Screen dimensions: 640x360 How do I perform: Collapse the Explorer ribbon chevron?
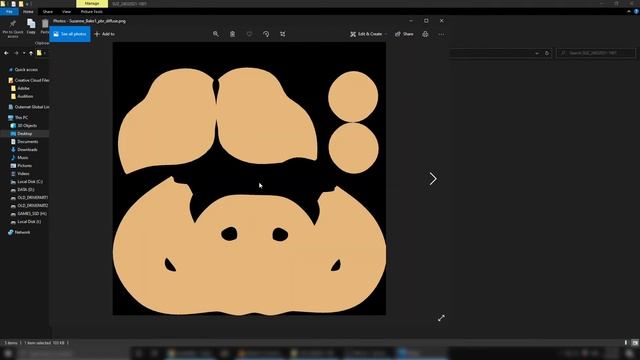(x=629, y=12)
